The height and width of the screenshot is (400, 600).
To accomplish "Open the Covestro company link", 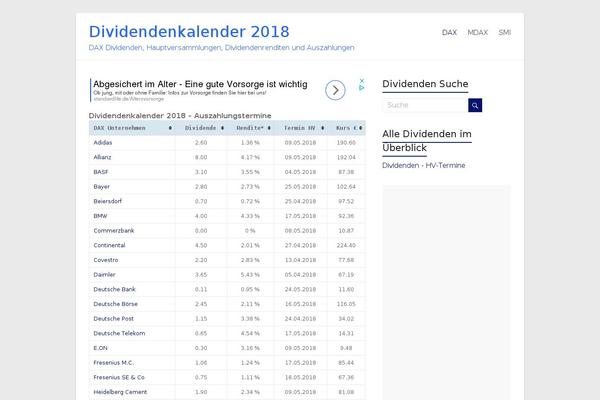I will click(x=106, y=260).
